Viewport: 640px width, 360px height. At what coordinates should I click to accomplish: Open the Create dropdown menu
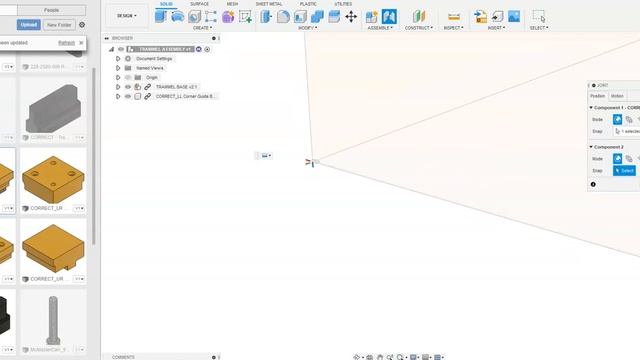(x=202, y=28)
